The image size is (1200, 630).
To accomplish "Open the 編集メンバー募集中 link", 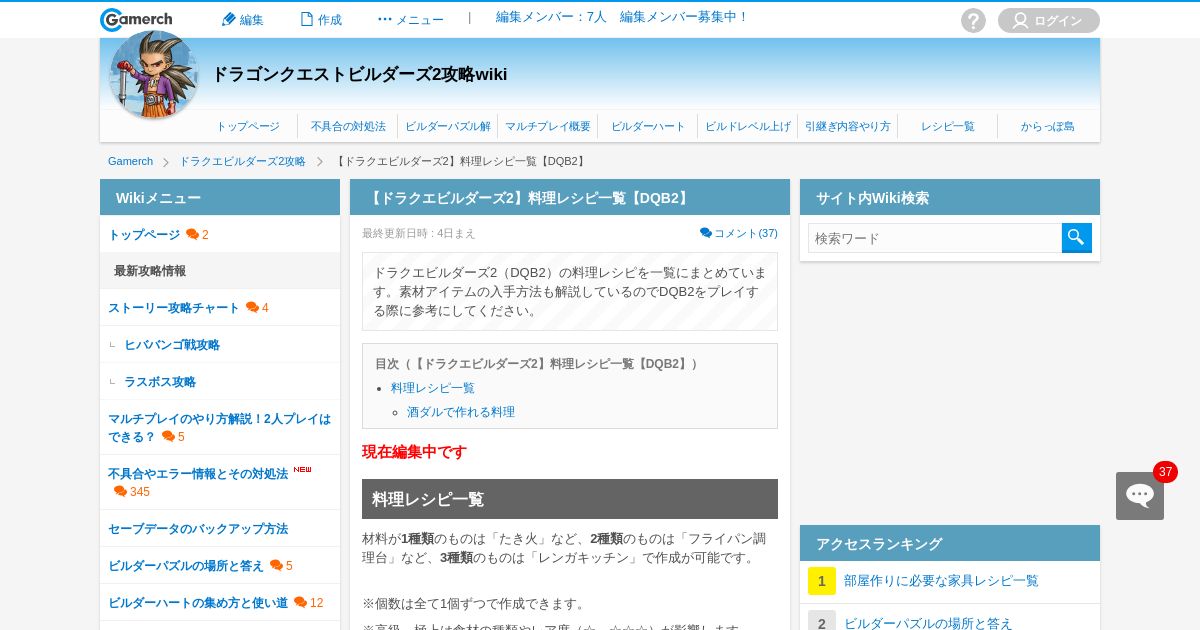I will point(684,17).
